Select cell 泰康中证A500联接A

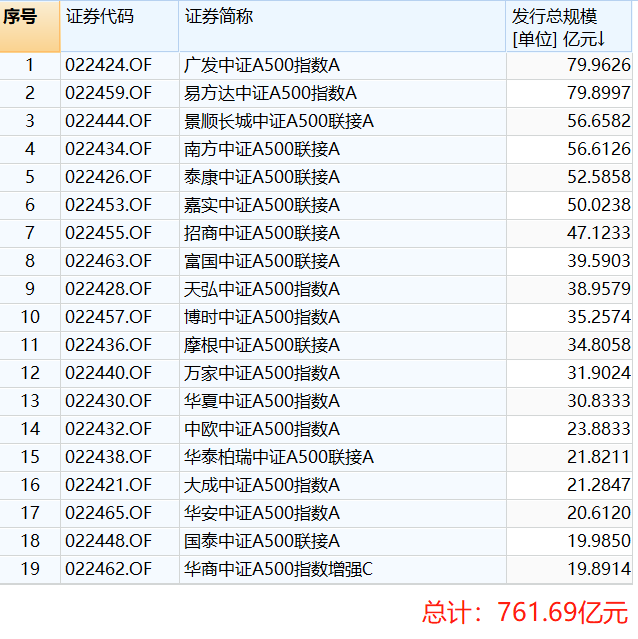point(342,177)
